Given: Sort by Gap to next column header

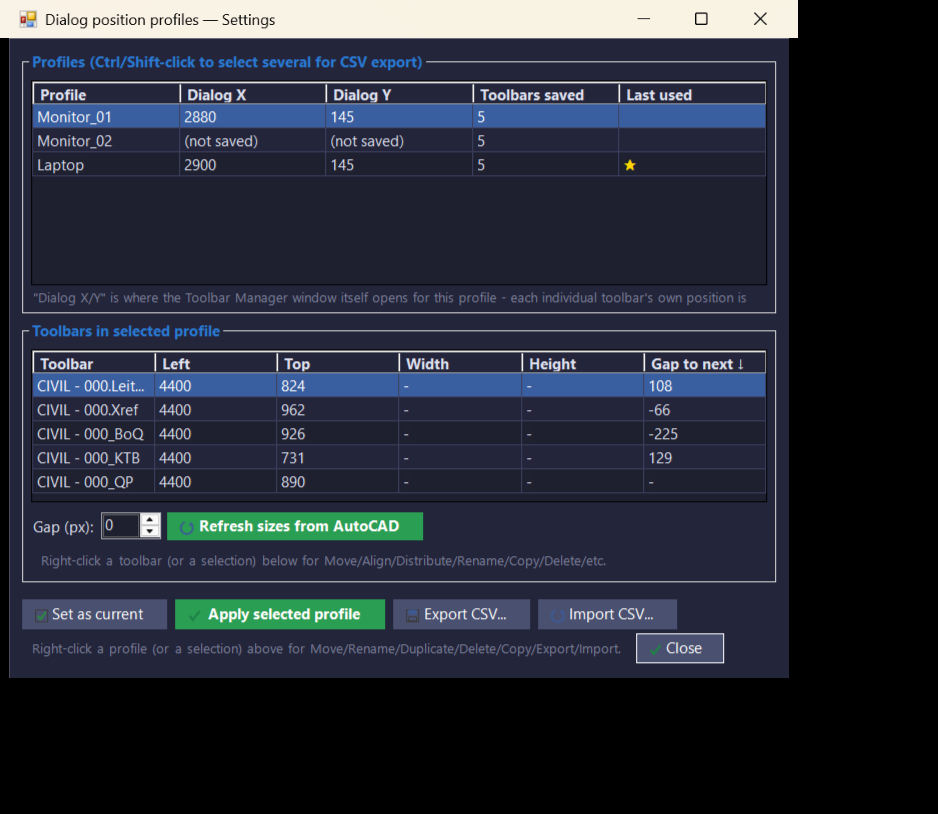Looking at the screenshot, I should [x=705, y=364].
